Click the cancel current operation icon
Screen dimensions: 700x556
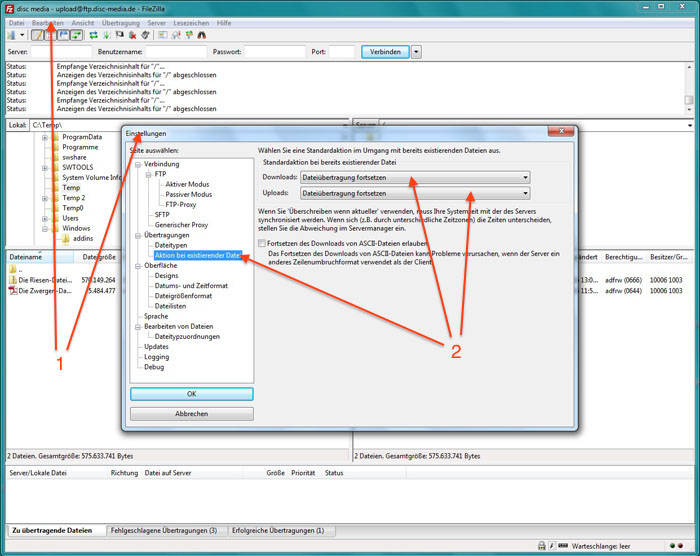(x=120, y=35)
